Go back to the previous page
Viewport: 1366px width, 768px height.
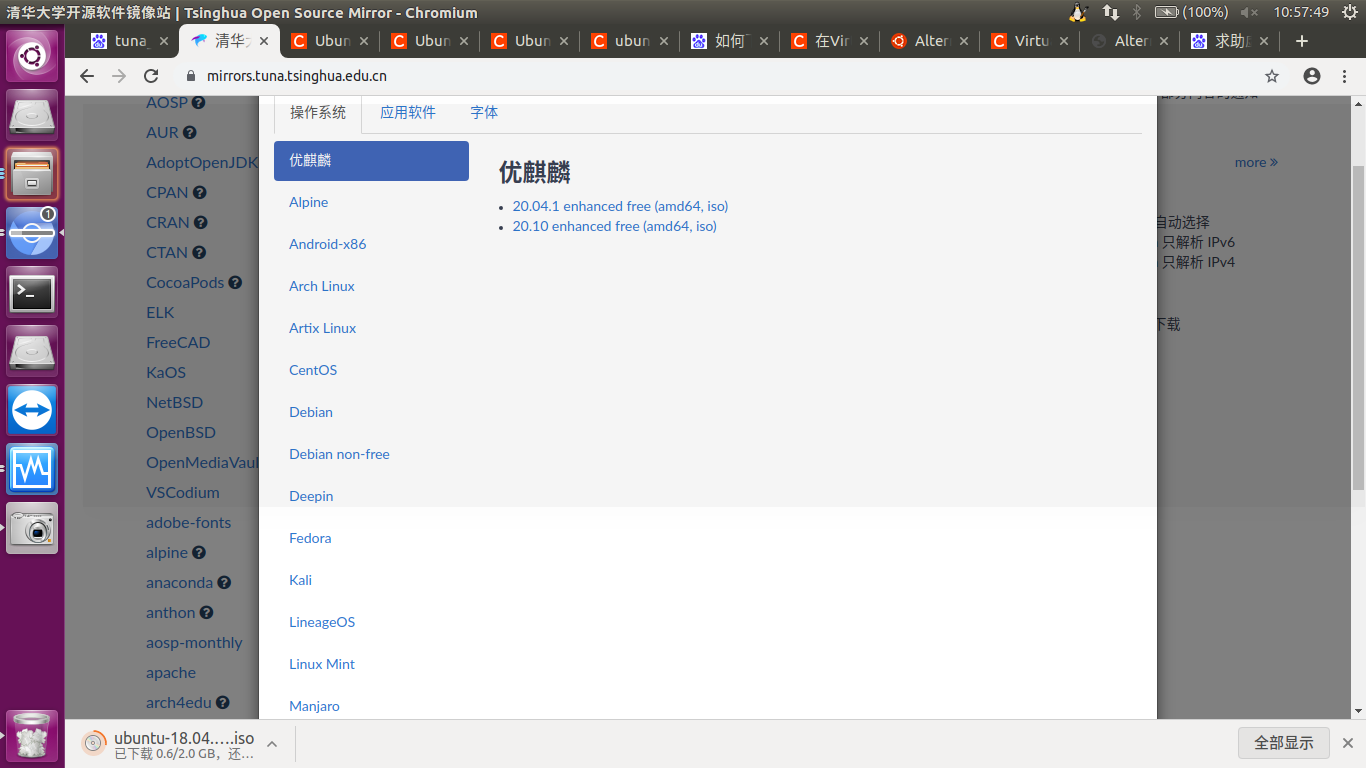(x=87, y=76)
